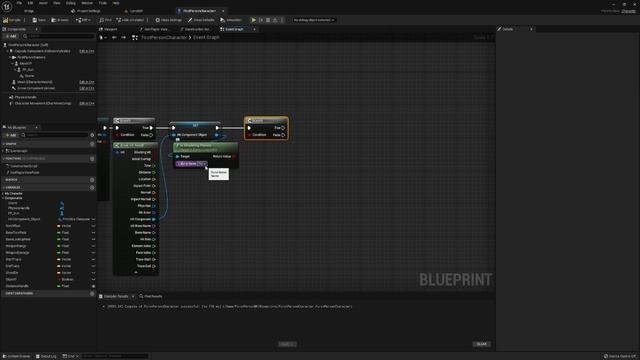Open the debug object selector dropdown

(x=314, y=20)
